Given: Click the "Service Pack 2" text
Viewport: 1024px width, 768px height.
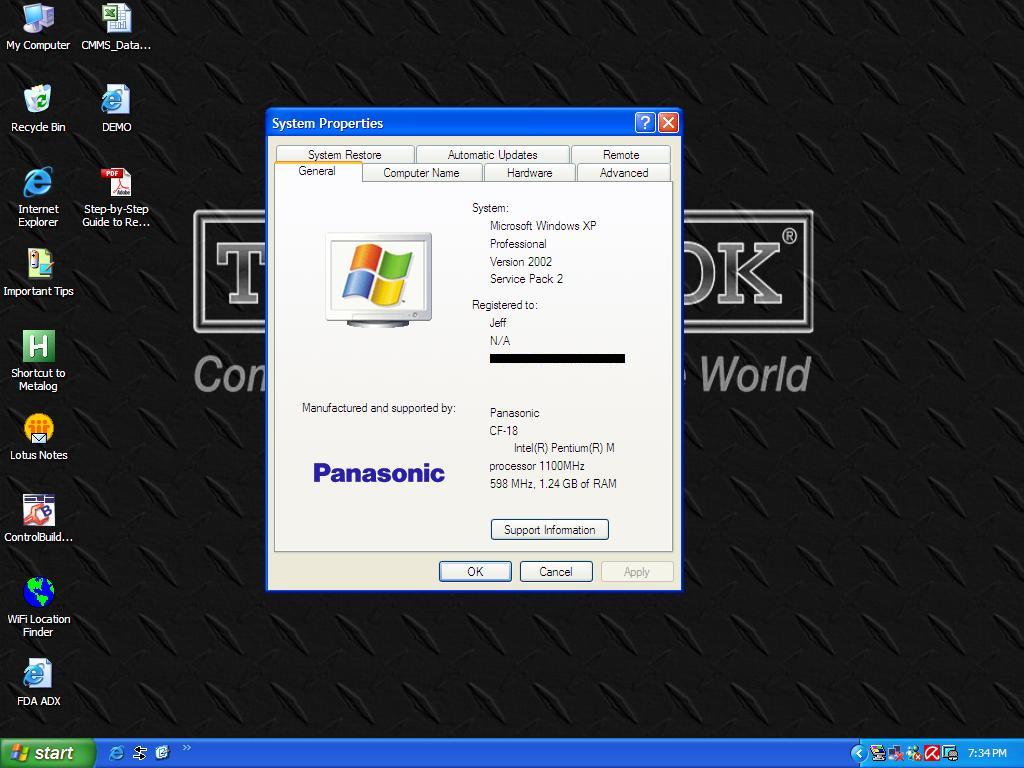Looking at the screenshot, I should point(526,279).
